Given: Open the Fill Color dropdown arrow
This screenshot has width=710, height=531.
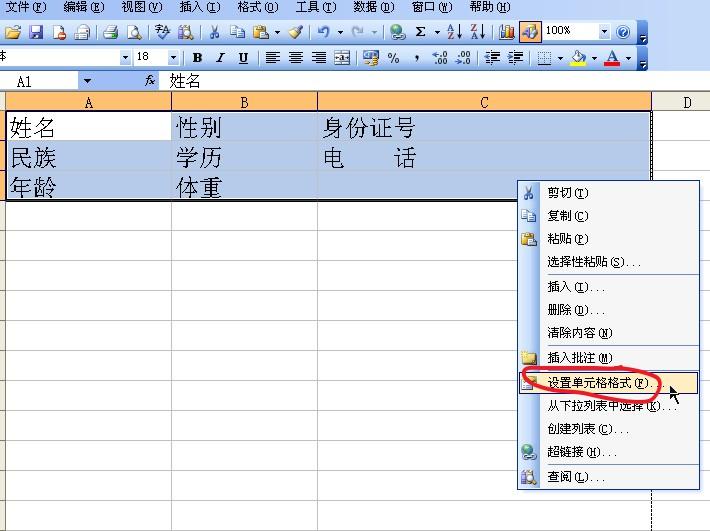Looking at the screenshot, I should 595,58.
